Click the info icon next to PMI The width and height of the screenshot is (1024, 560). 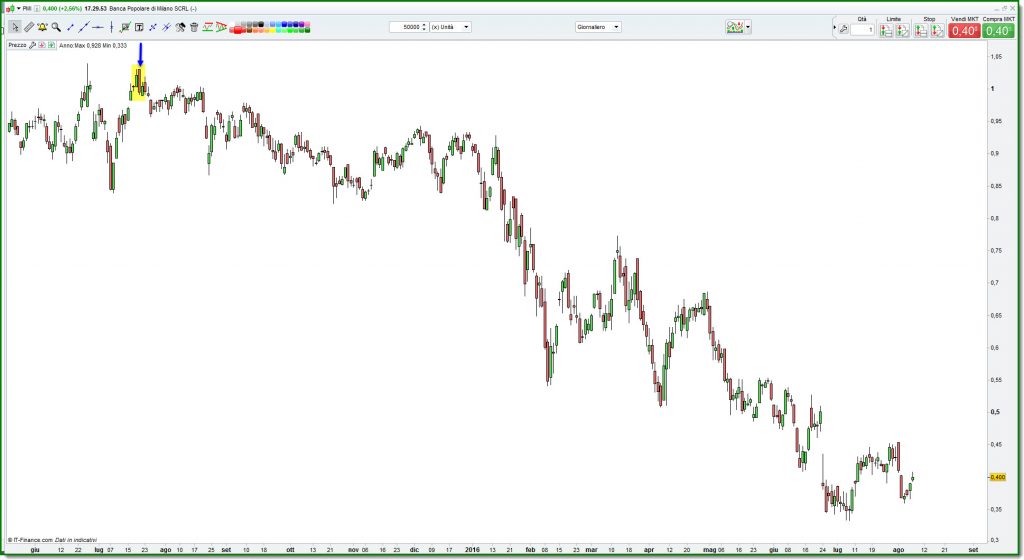pos(37,8)
